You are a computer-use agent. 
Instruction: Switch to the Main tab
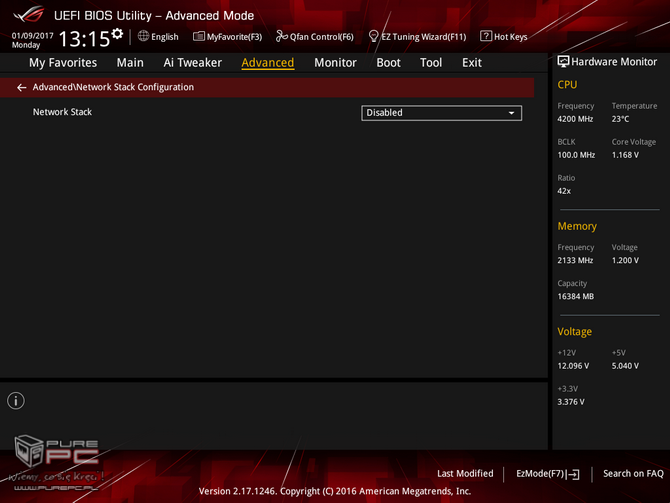[x=130, y=63]
